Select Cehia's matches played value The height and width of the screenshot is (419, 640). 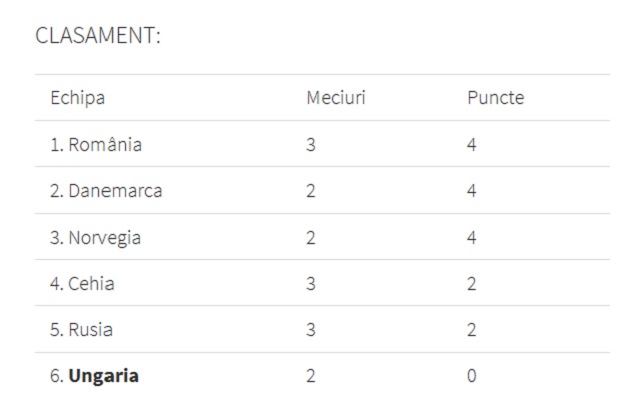tap(311, 283)
